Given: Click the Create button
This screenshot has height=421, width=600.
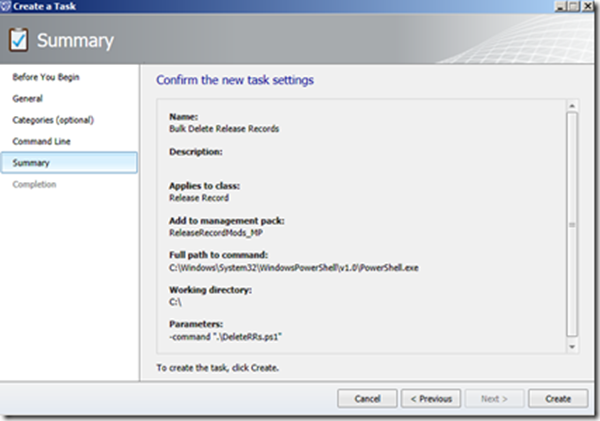Looking at the screenshot, I should [558, 399].
